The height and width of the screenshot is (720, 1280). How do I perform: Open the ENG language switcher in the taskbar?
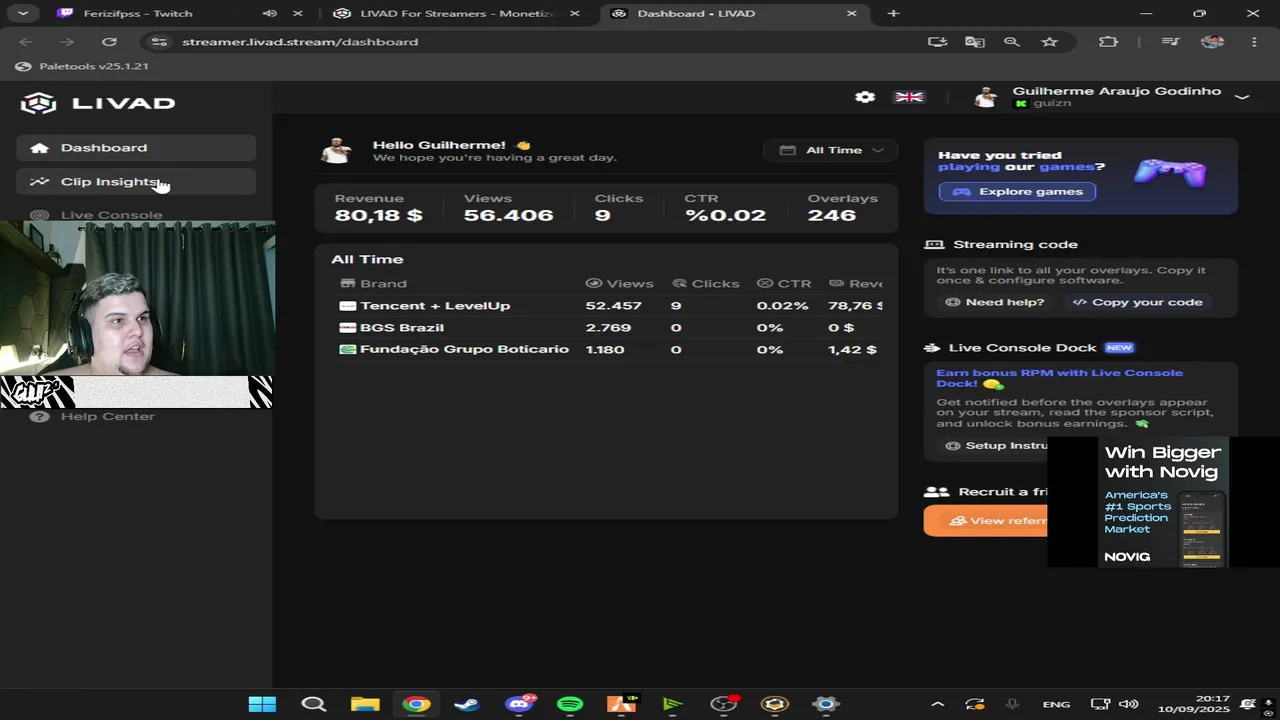tap(1056, 704)
